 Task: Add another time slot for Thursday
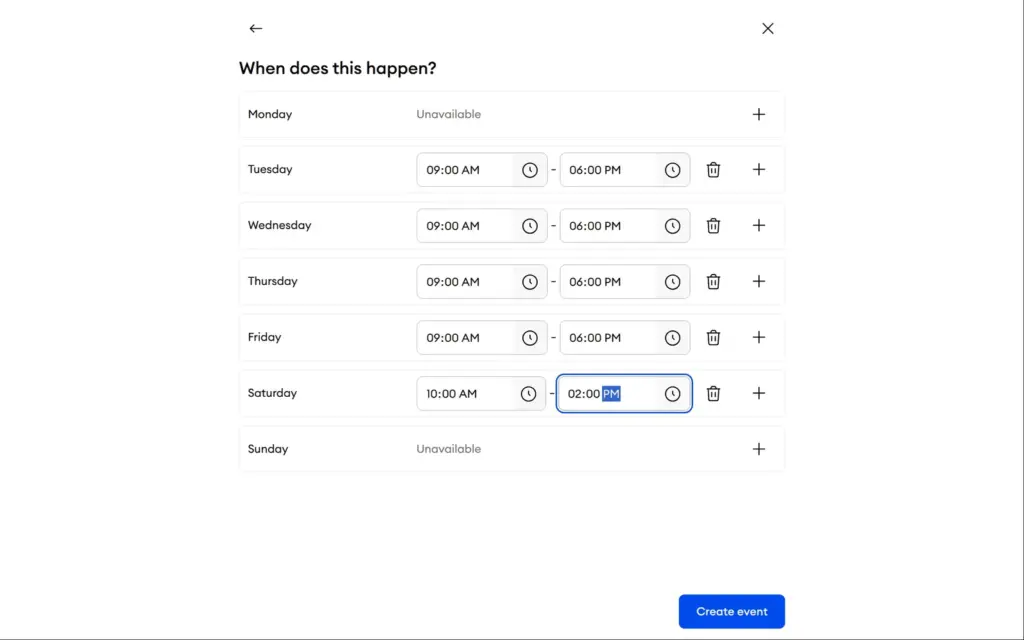758,281
